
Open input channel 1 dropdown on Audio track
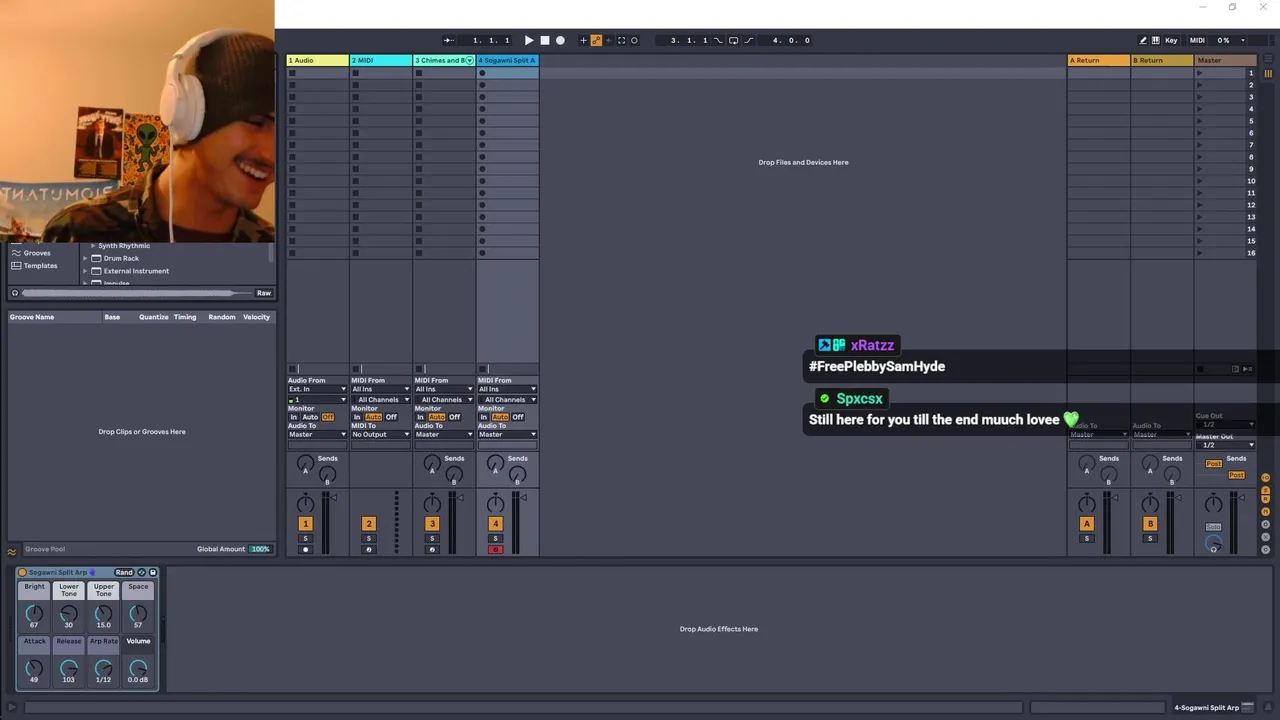317,399
